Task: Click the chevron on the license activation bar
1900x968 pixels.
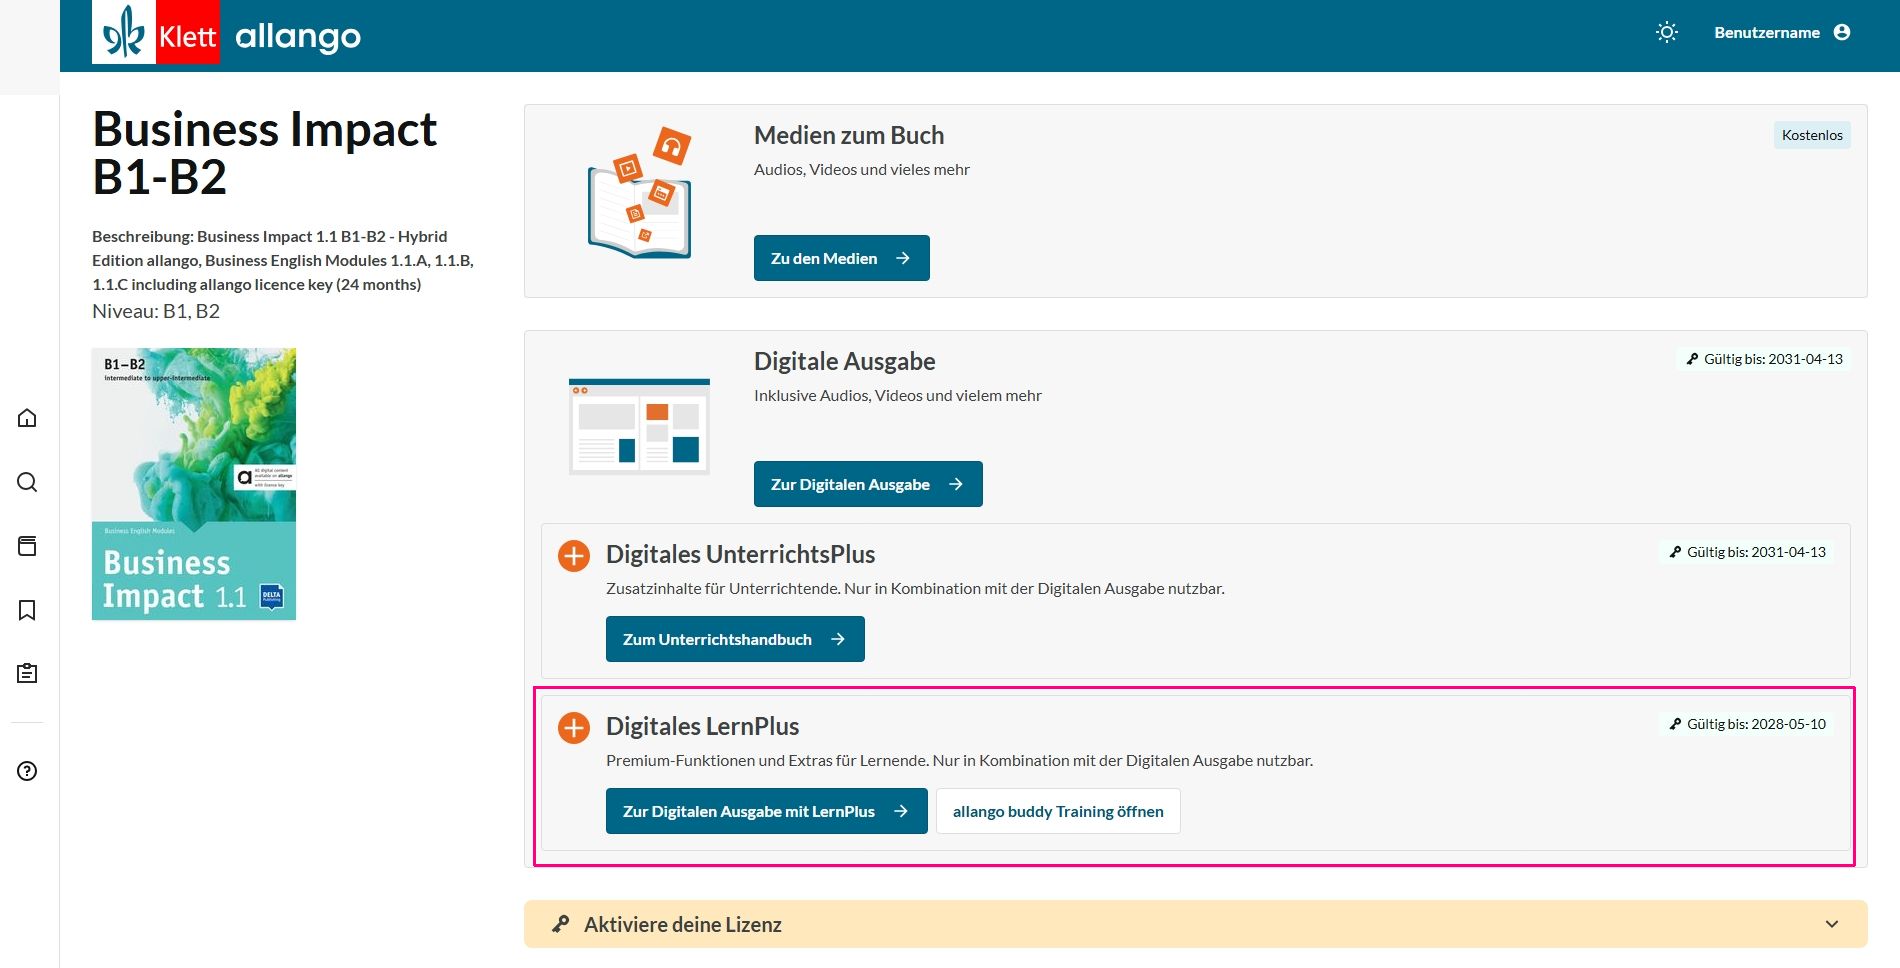Action: pyautogui.click(x=1831, y=924)
